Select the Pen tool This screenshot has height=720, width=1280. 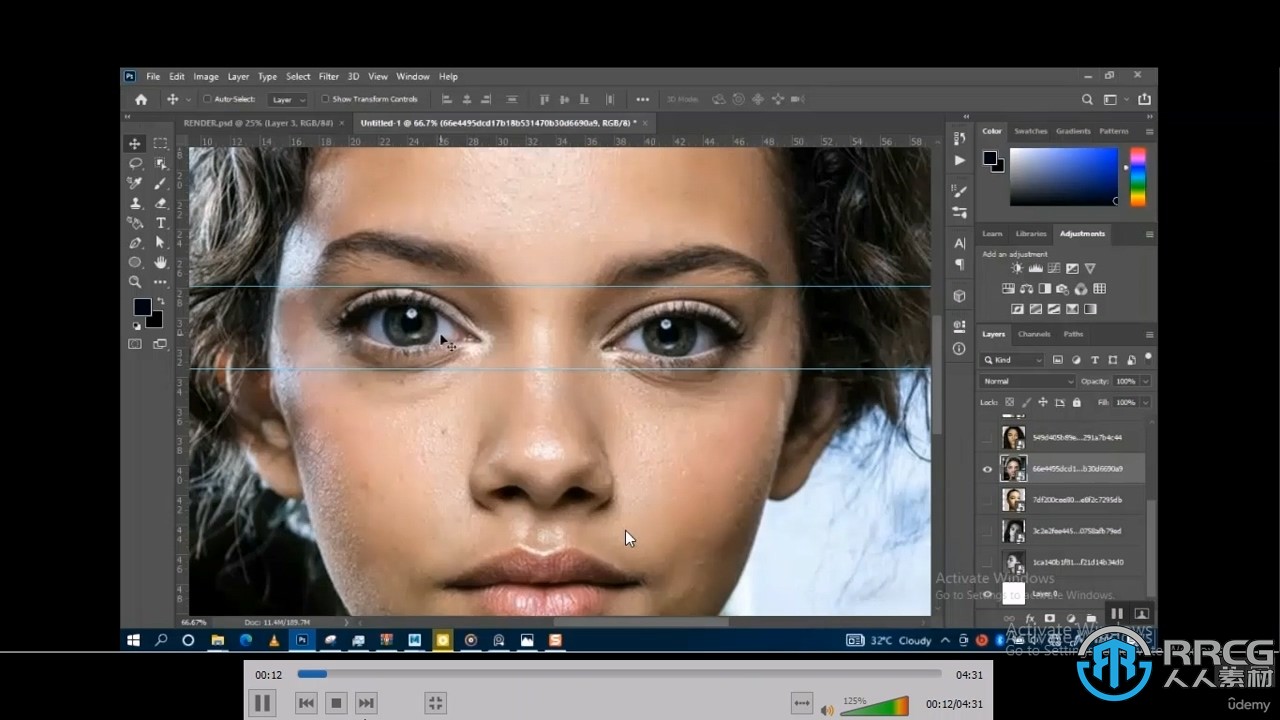[135, 243]
